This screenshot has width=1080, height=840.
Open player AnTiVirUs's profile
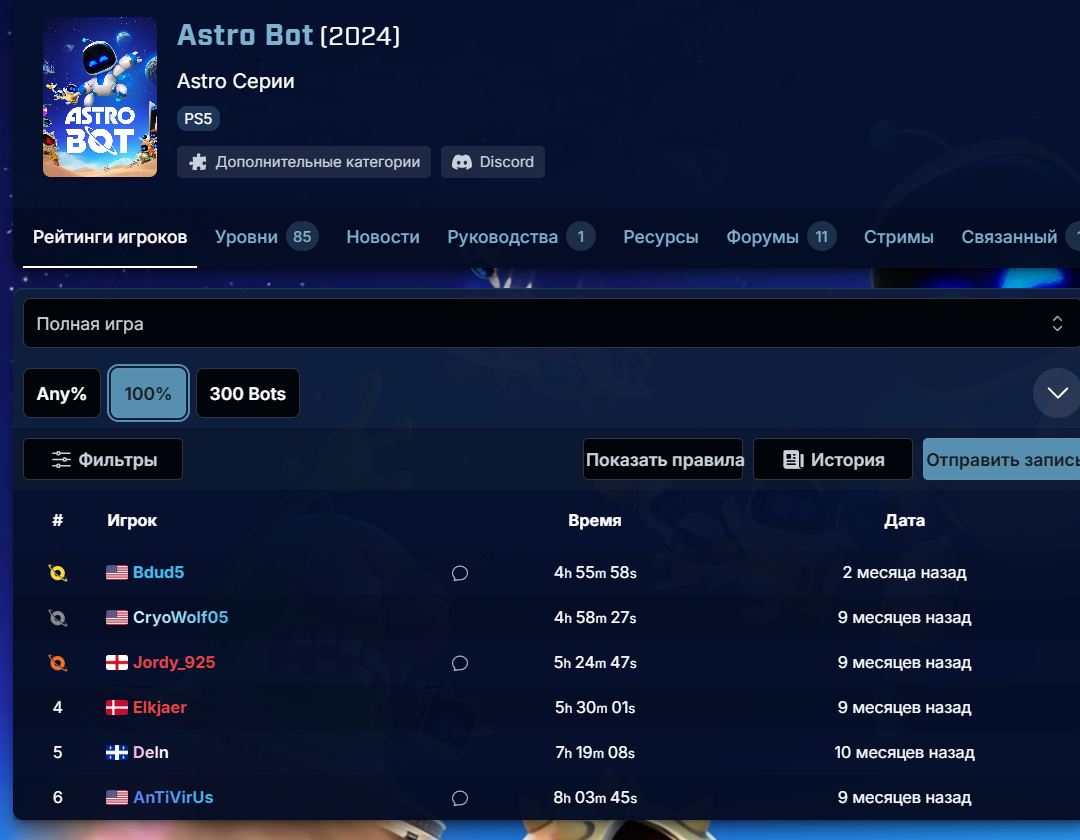[x=173, y=797]
